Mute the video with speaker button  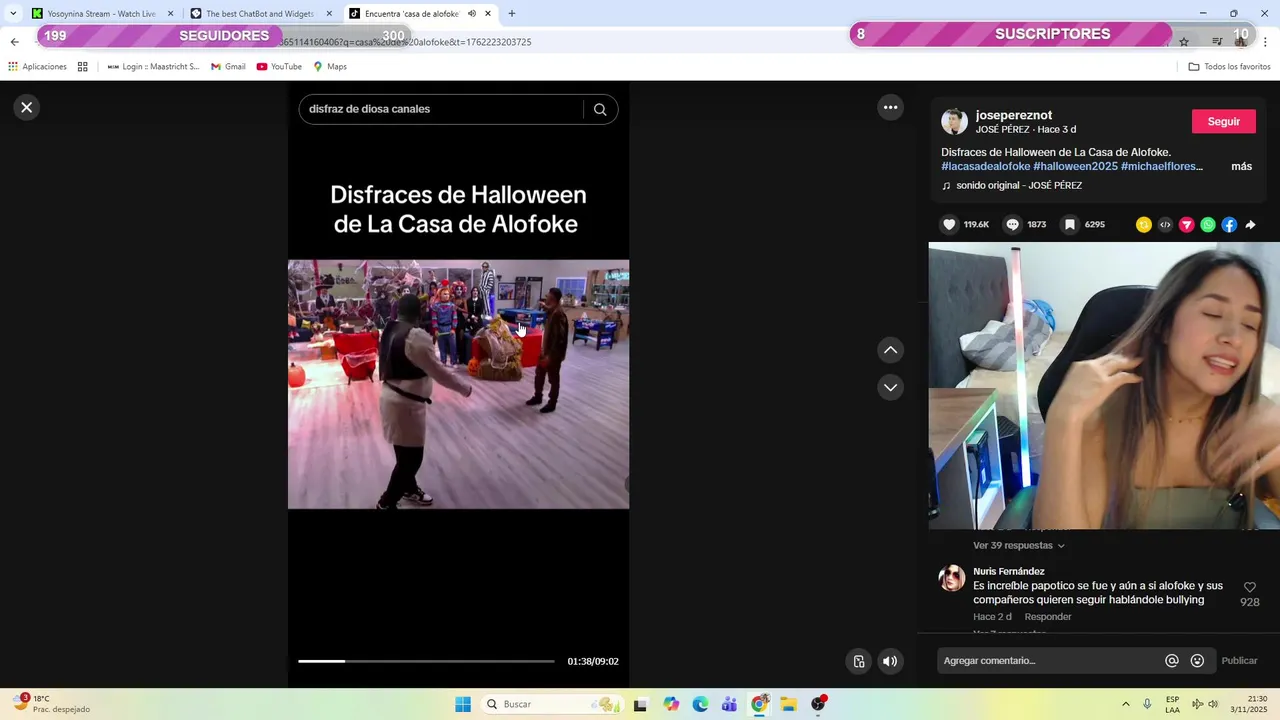click(x=890, y=661)
